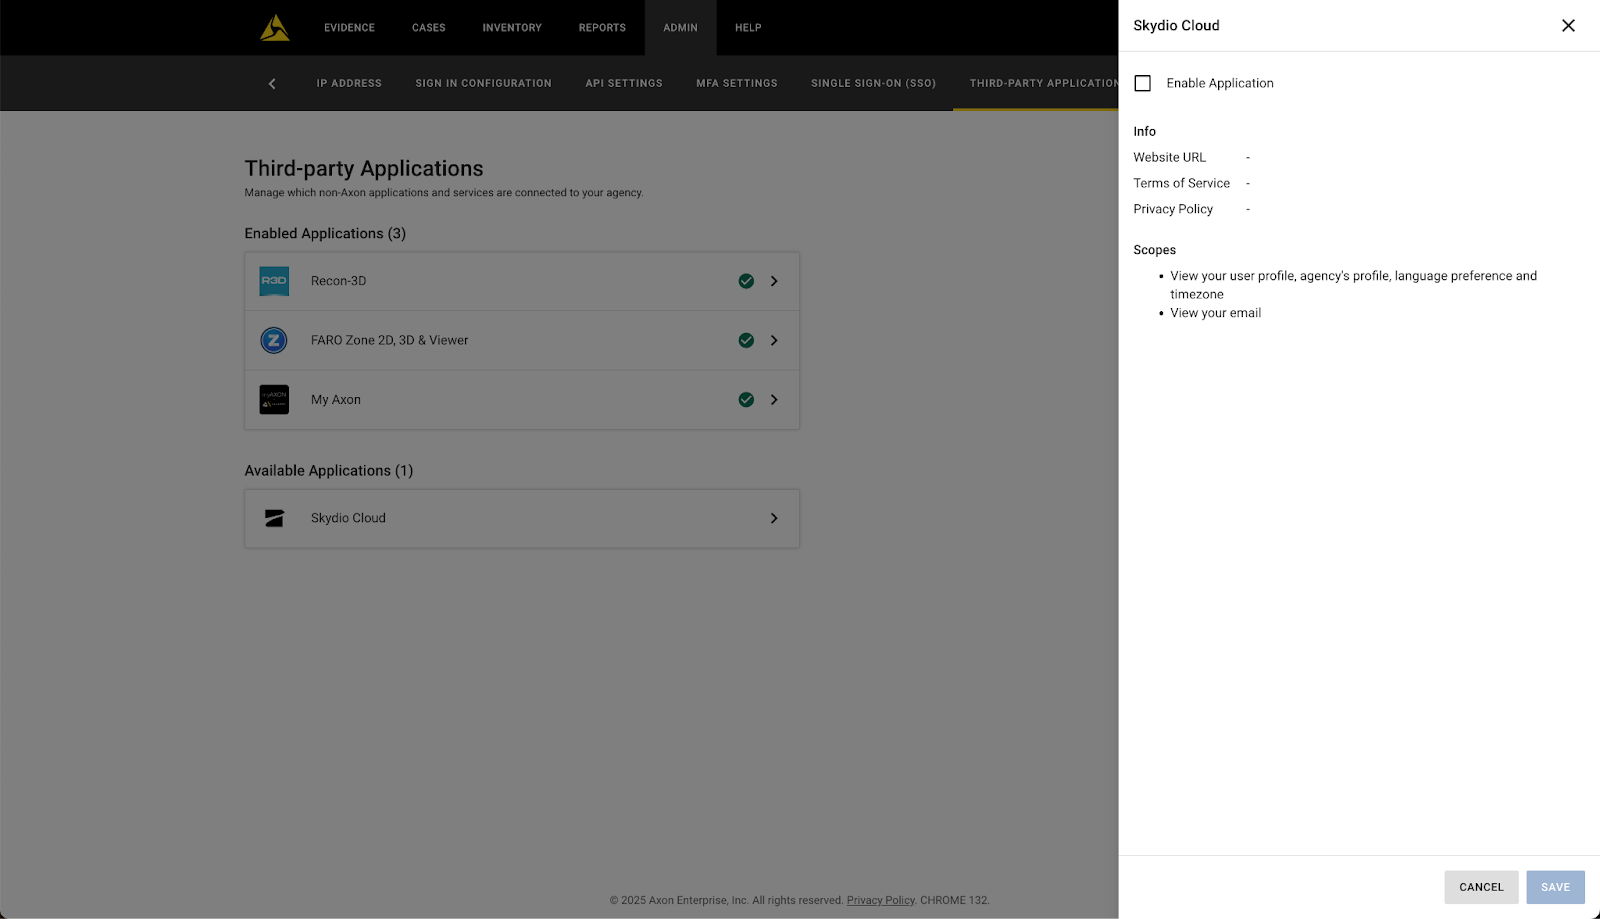The image size is (1600, 919).
Task: Open the Reports menu
Action: (602, 28)
